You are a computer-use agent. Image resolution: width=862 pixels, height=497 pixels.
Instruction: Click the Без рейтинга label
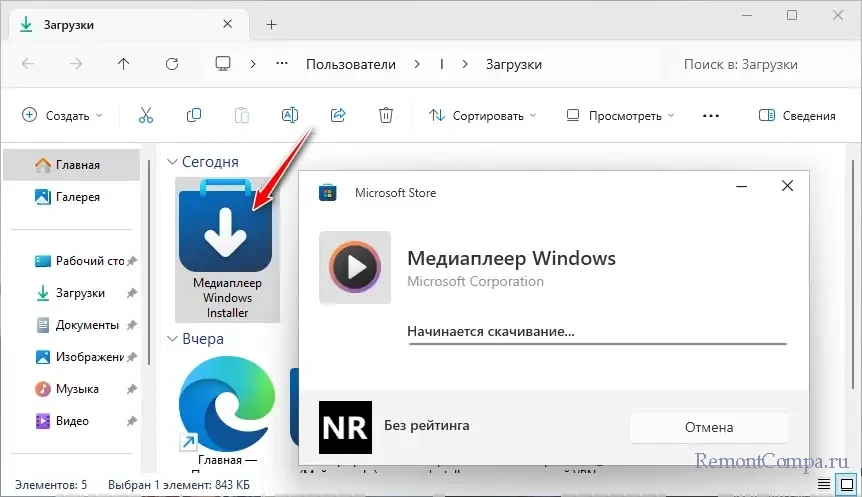[427, 426]
